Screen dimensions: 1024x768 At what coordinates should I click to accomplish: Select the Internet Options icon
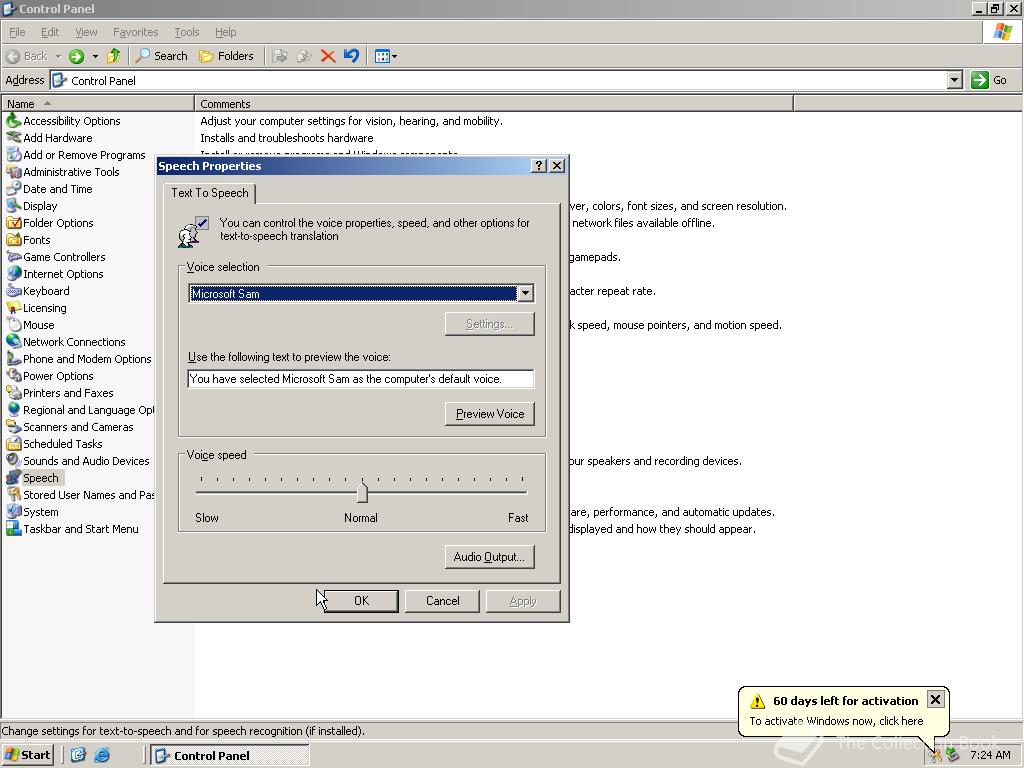[14, 274]
